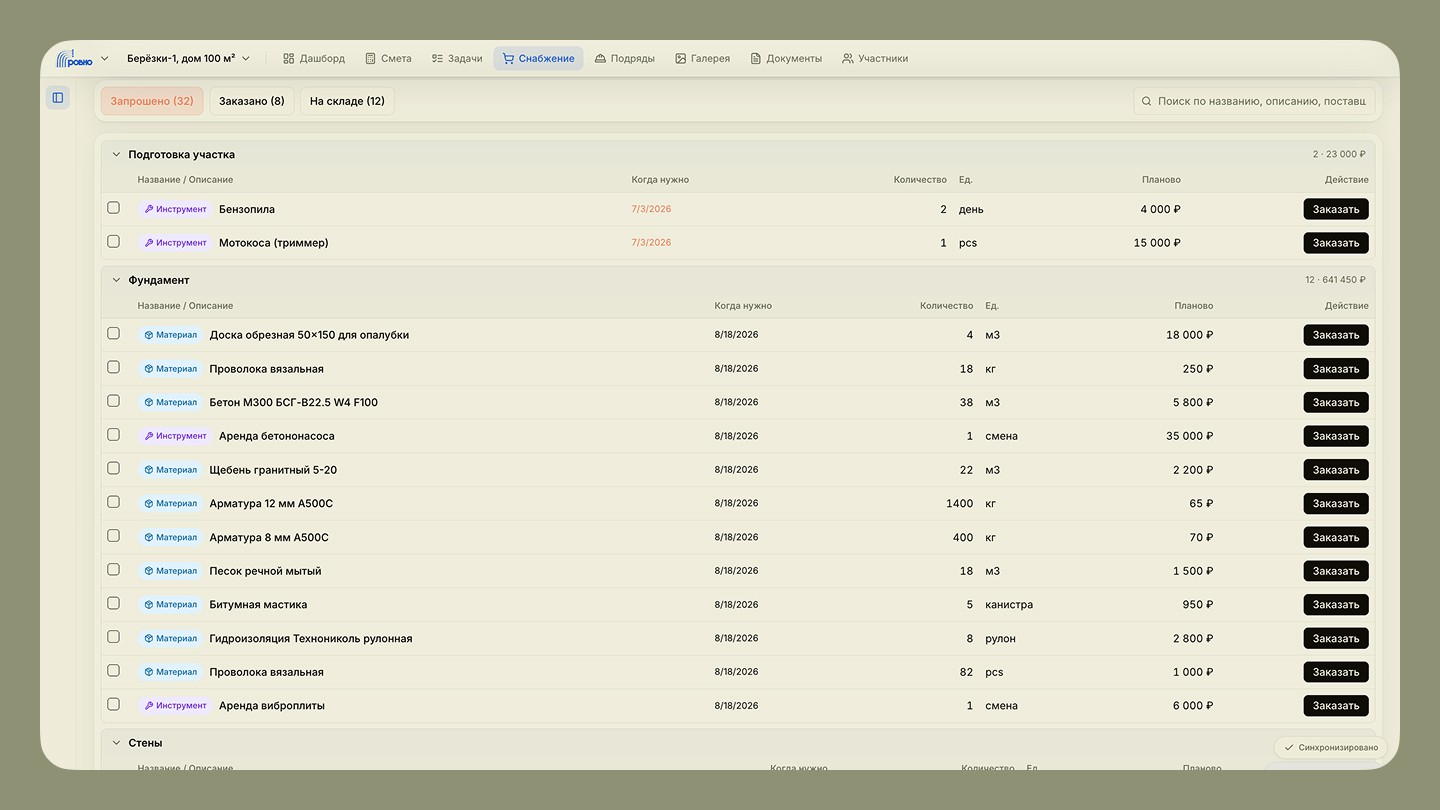Open the dropdown chevron beside the logo
Image resolution: width=1440 pixels, height=810 pixels.
point(104,59)
